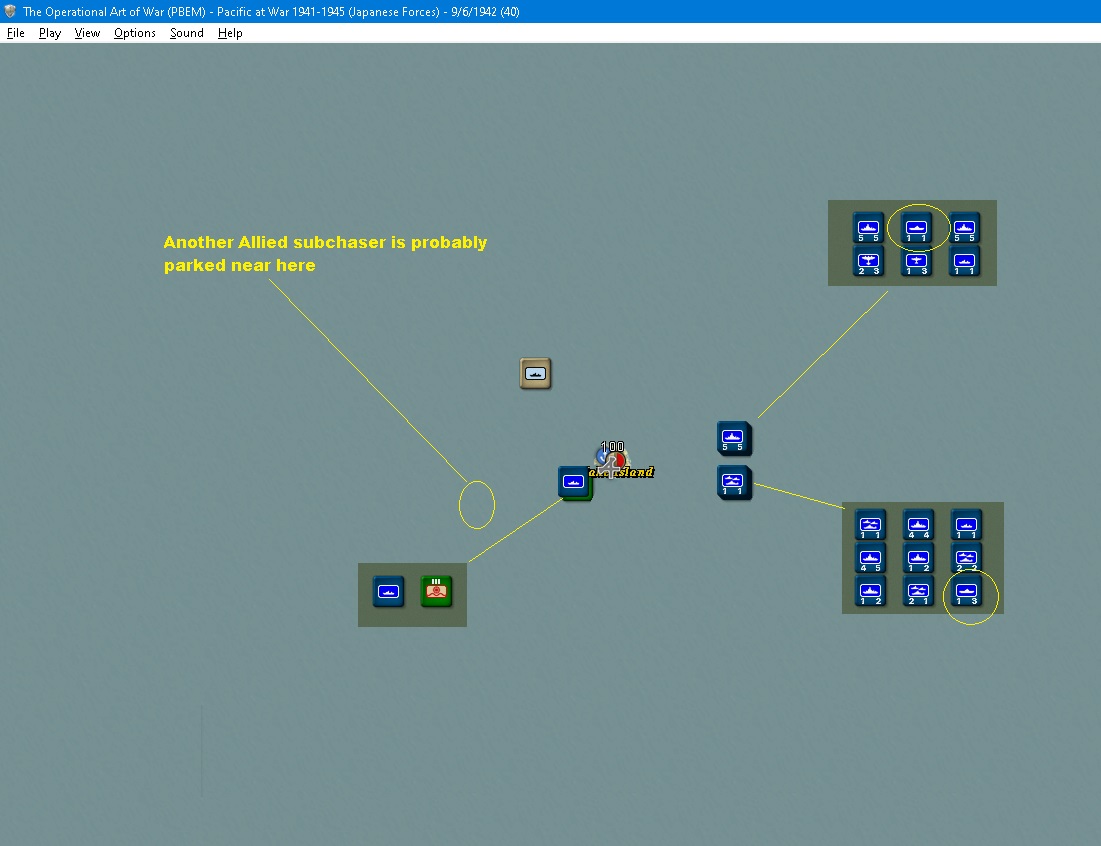Click the circled 1-3 carrier in the nine-unit inset

(x=967, y=591)
